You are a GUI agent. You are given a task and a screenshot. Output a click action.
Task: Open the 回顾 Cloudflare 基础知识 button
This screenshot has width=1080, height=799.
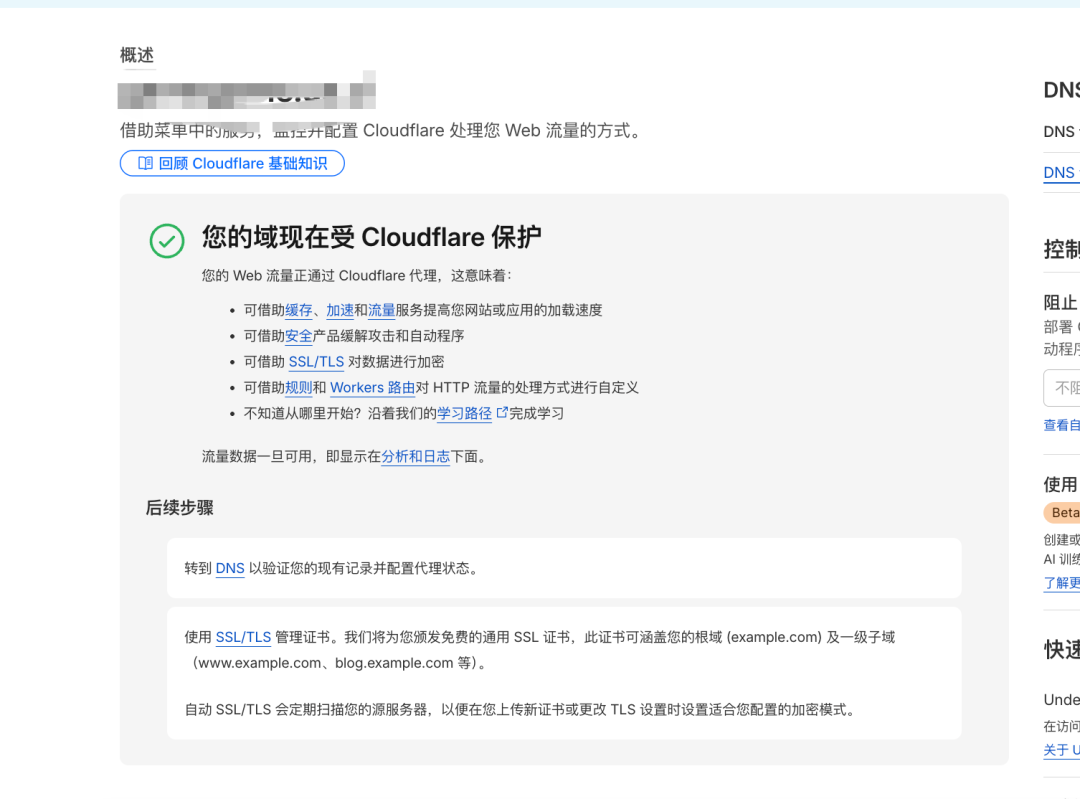click(232, 163)
